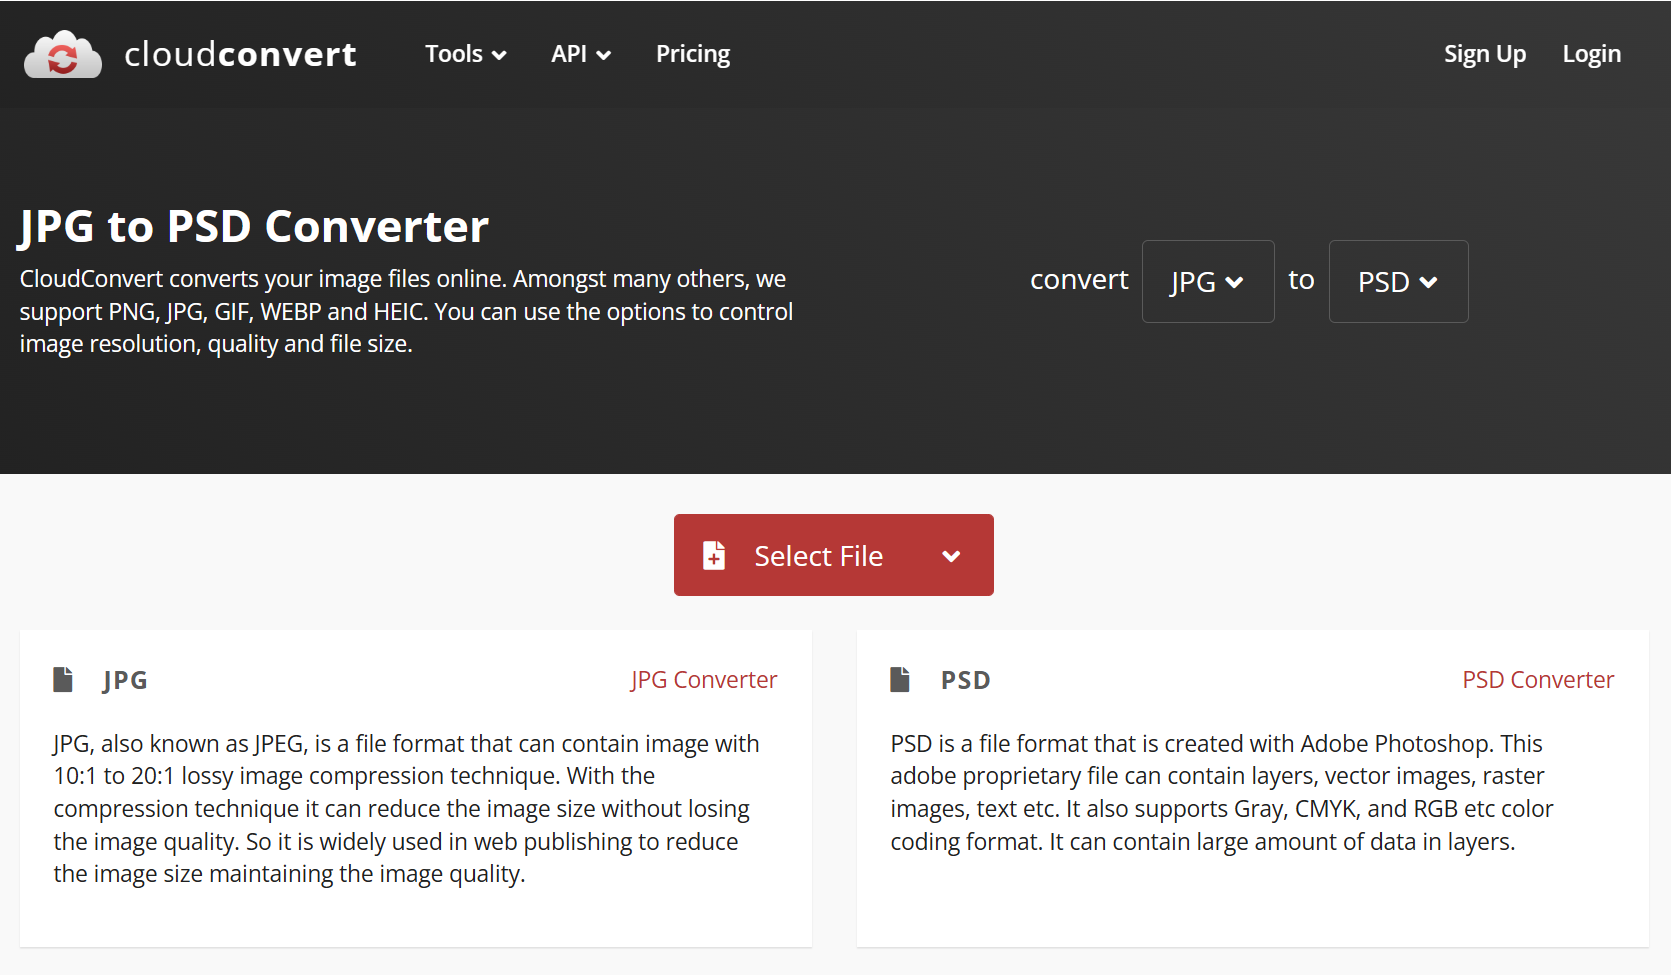Screen dimensions: 1671x975
Task: Open the JPG source format dropdown
Action: pyautogui.click(x=1207, y=282)
